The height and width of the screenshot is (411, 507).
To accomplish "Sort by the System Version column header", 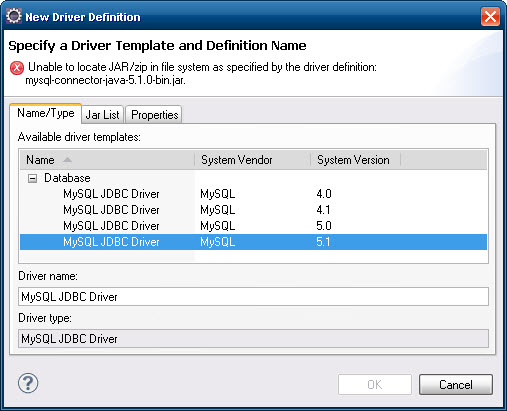I will tap(356, 160).
